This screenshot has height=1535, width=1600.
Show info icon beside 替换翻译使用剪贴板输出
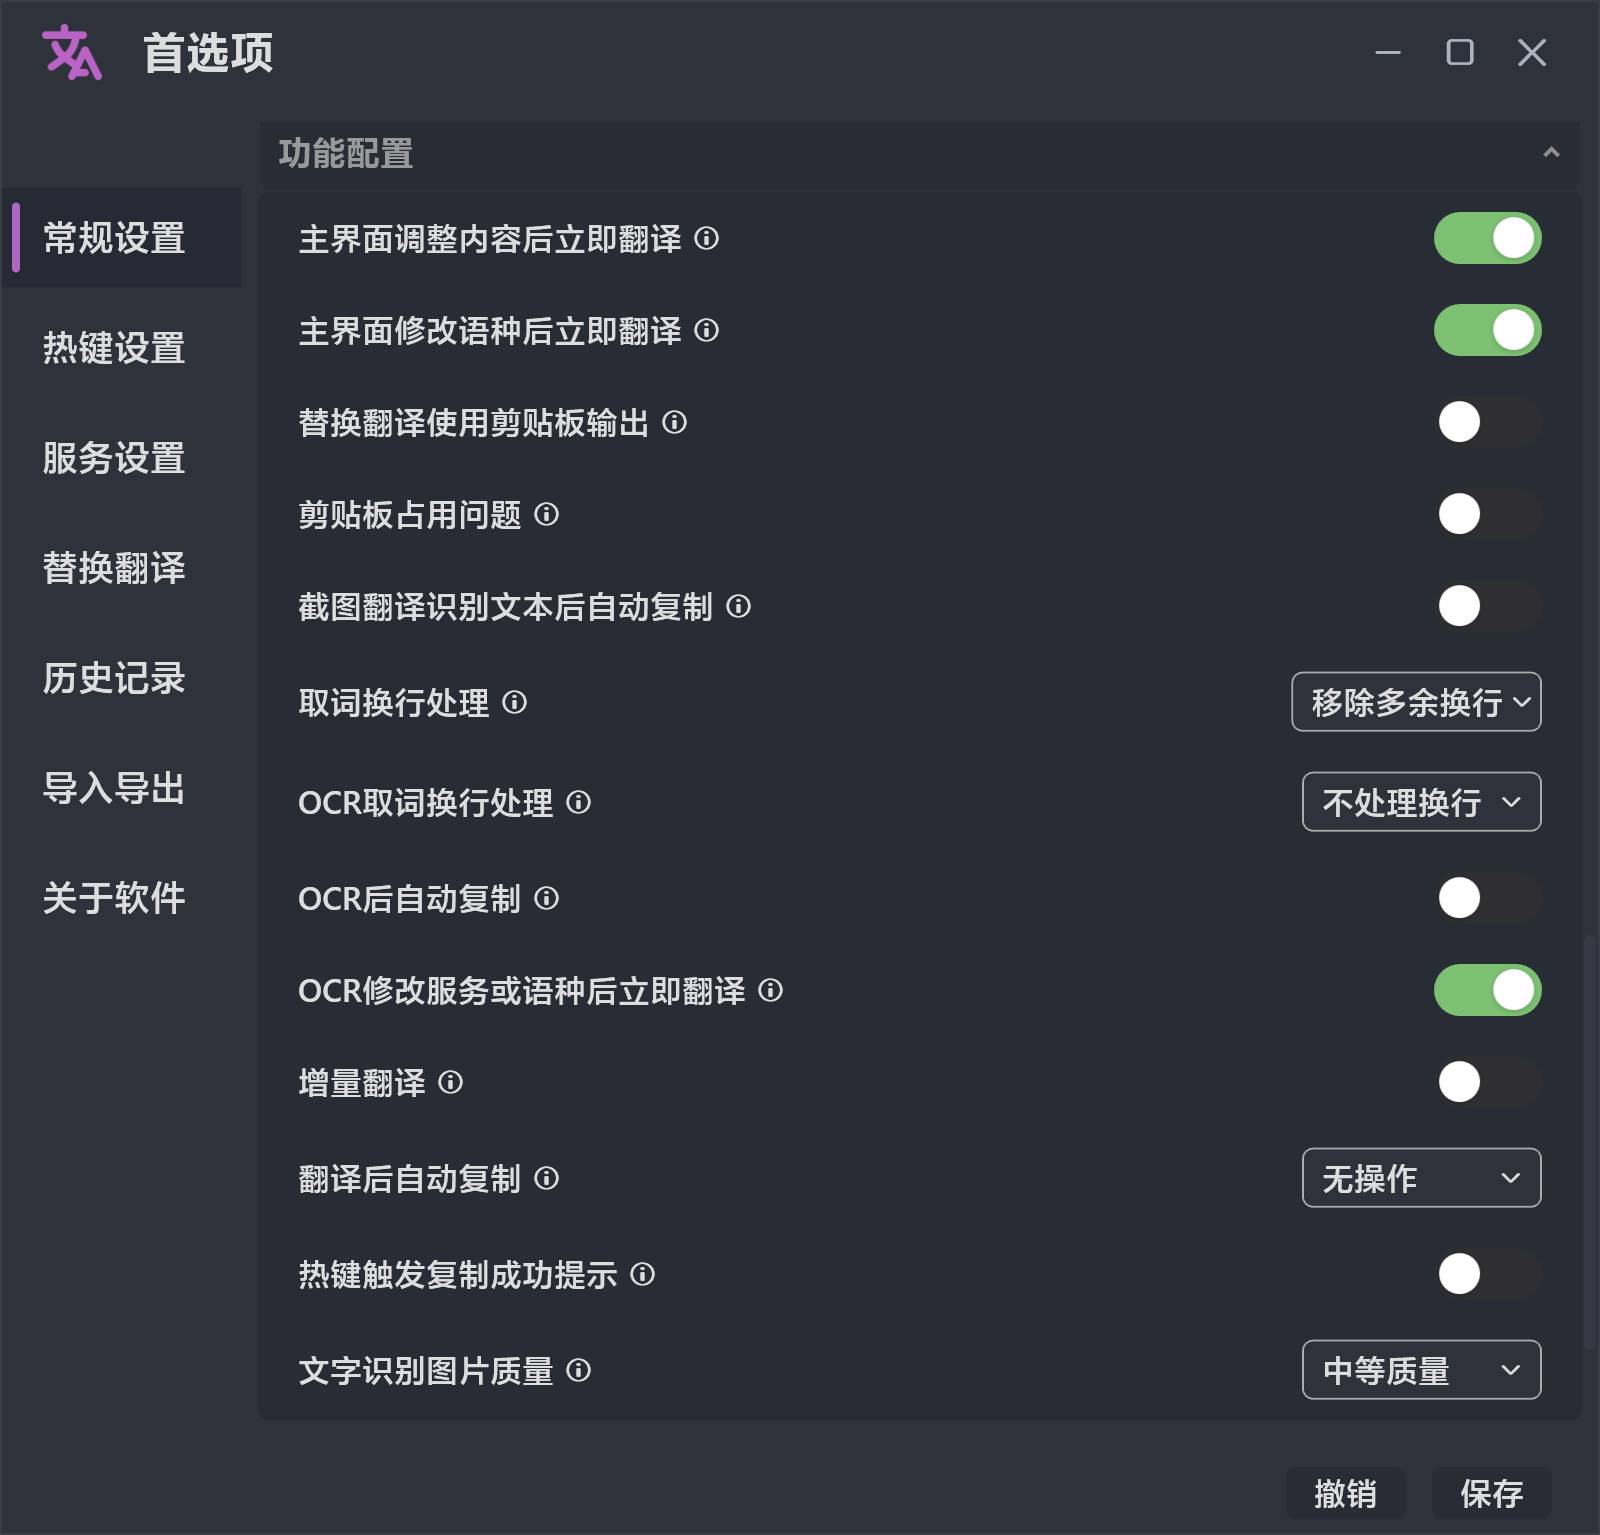pos(675,423)
